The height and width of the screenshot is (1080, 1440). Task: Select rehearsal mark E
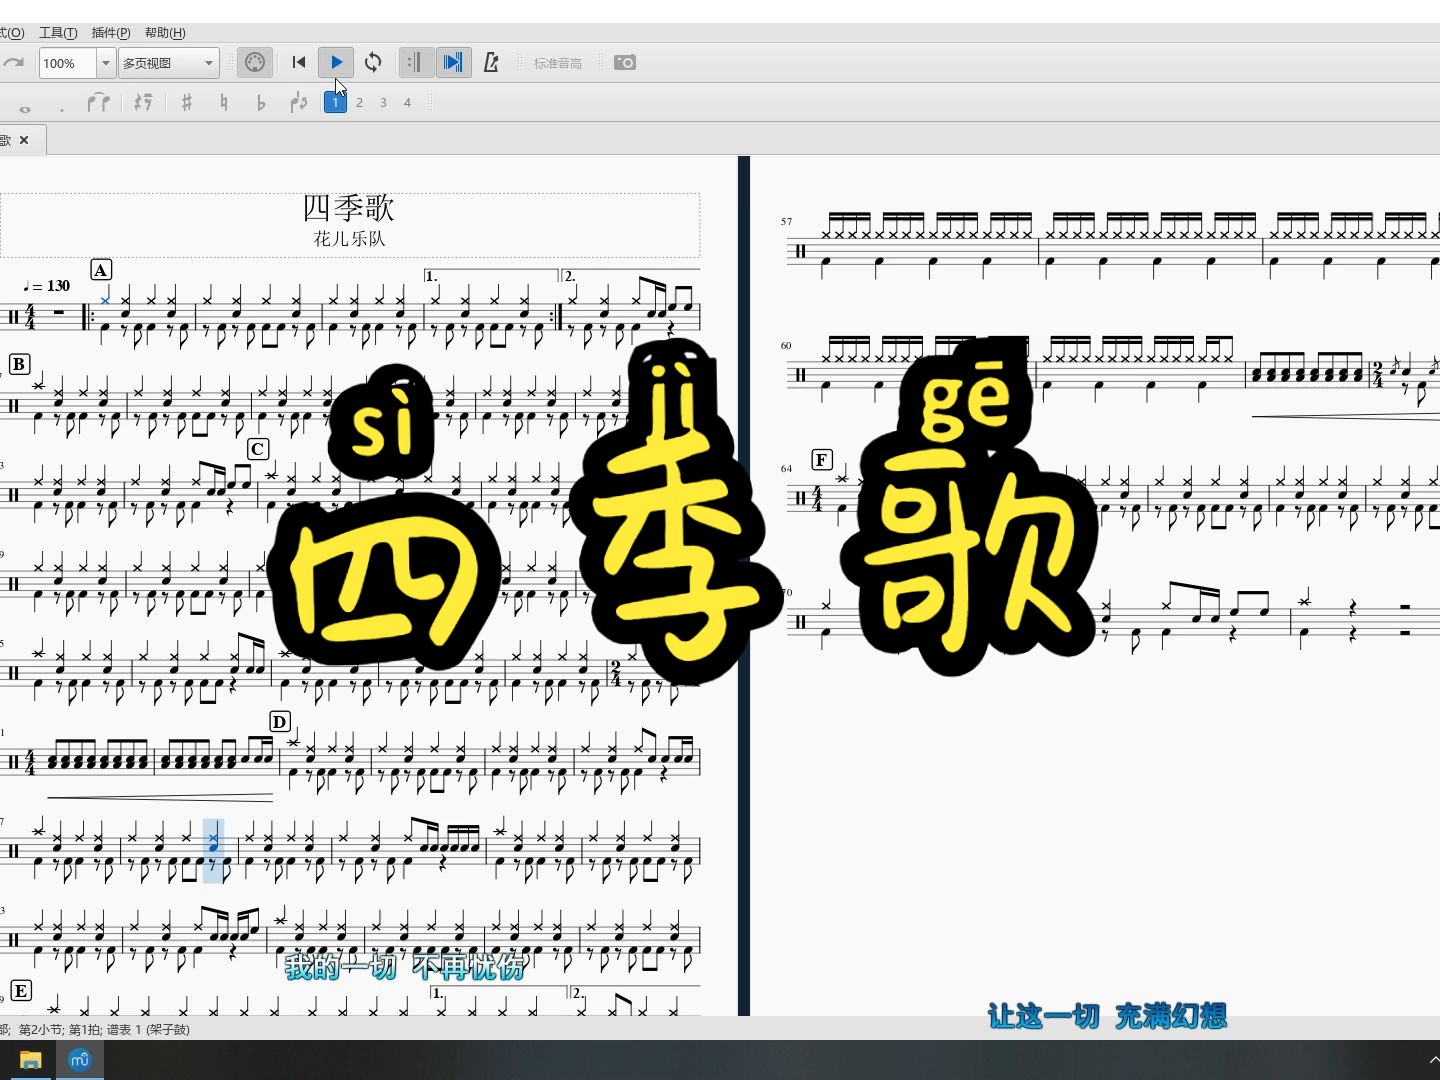tap(21, 990)
